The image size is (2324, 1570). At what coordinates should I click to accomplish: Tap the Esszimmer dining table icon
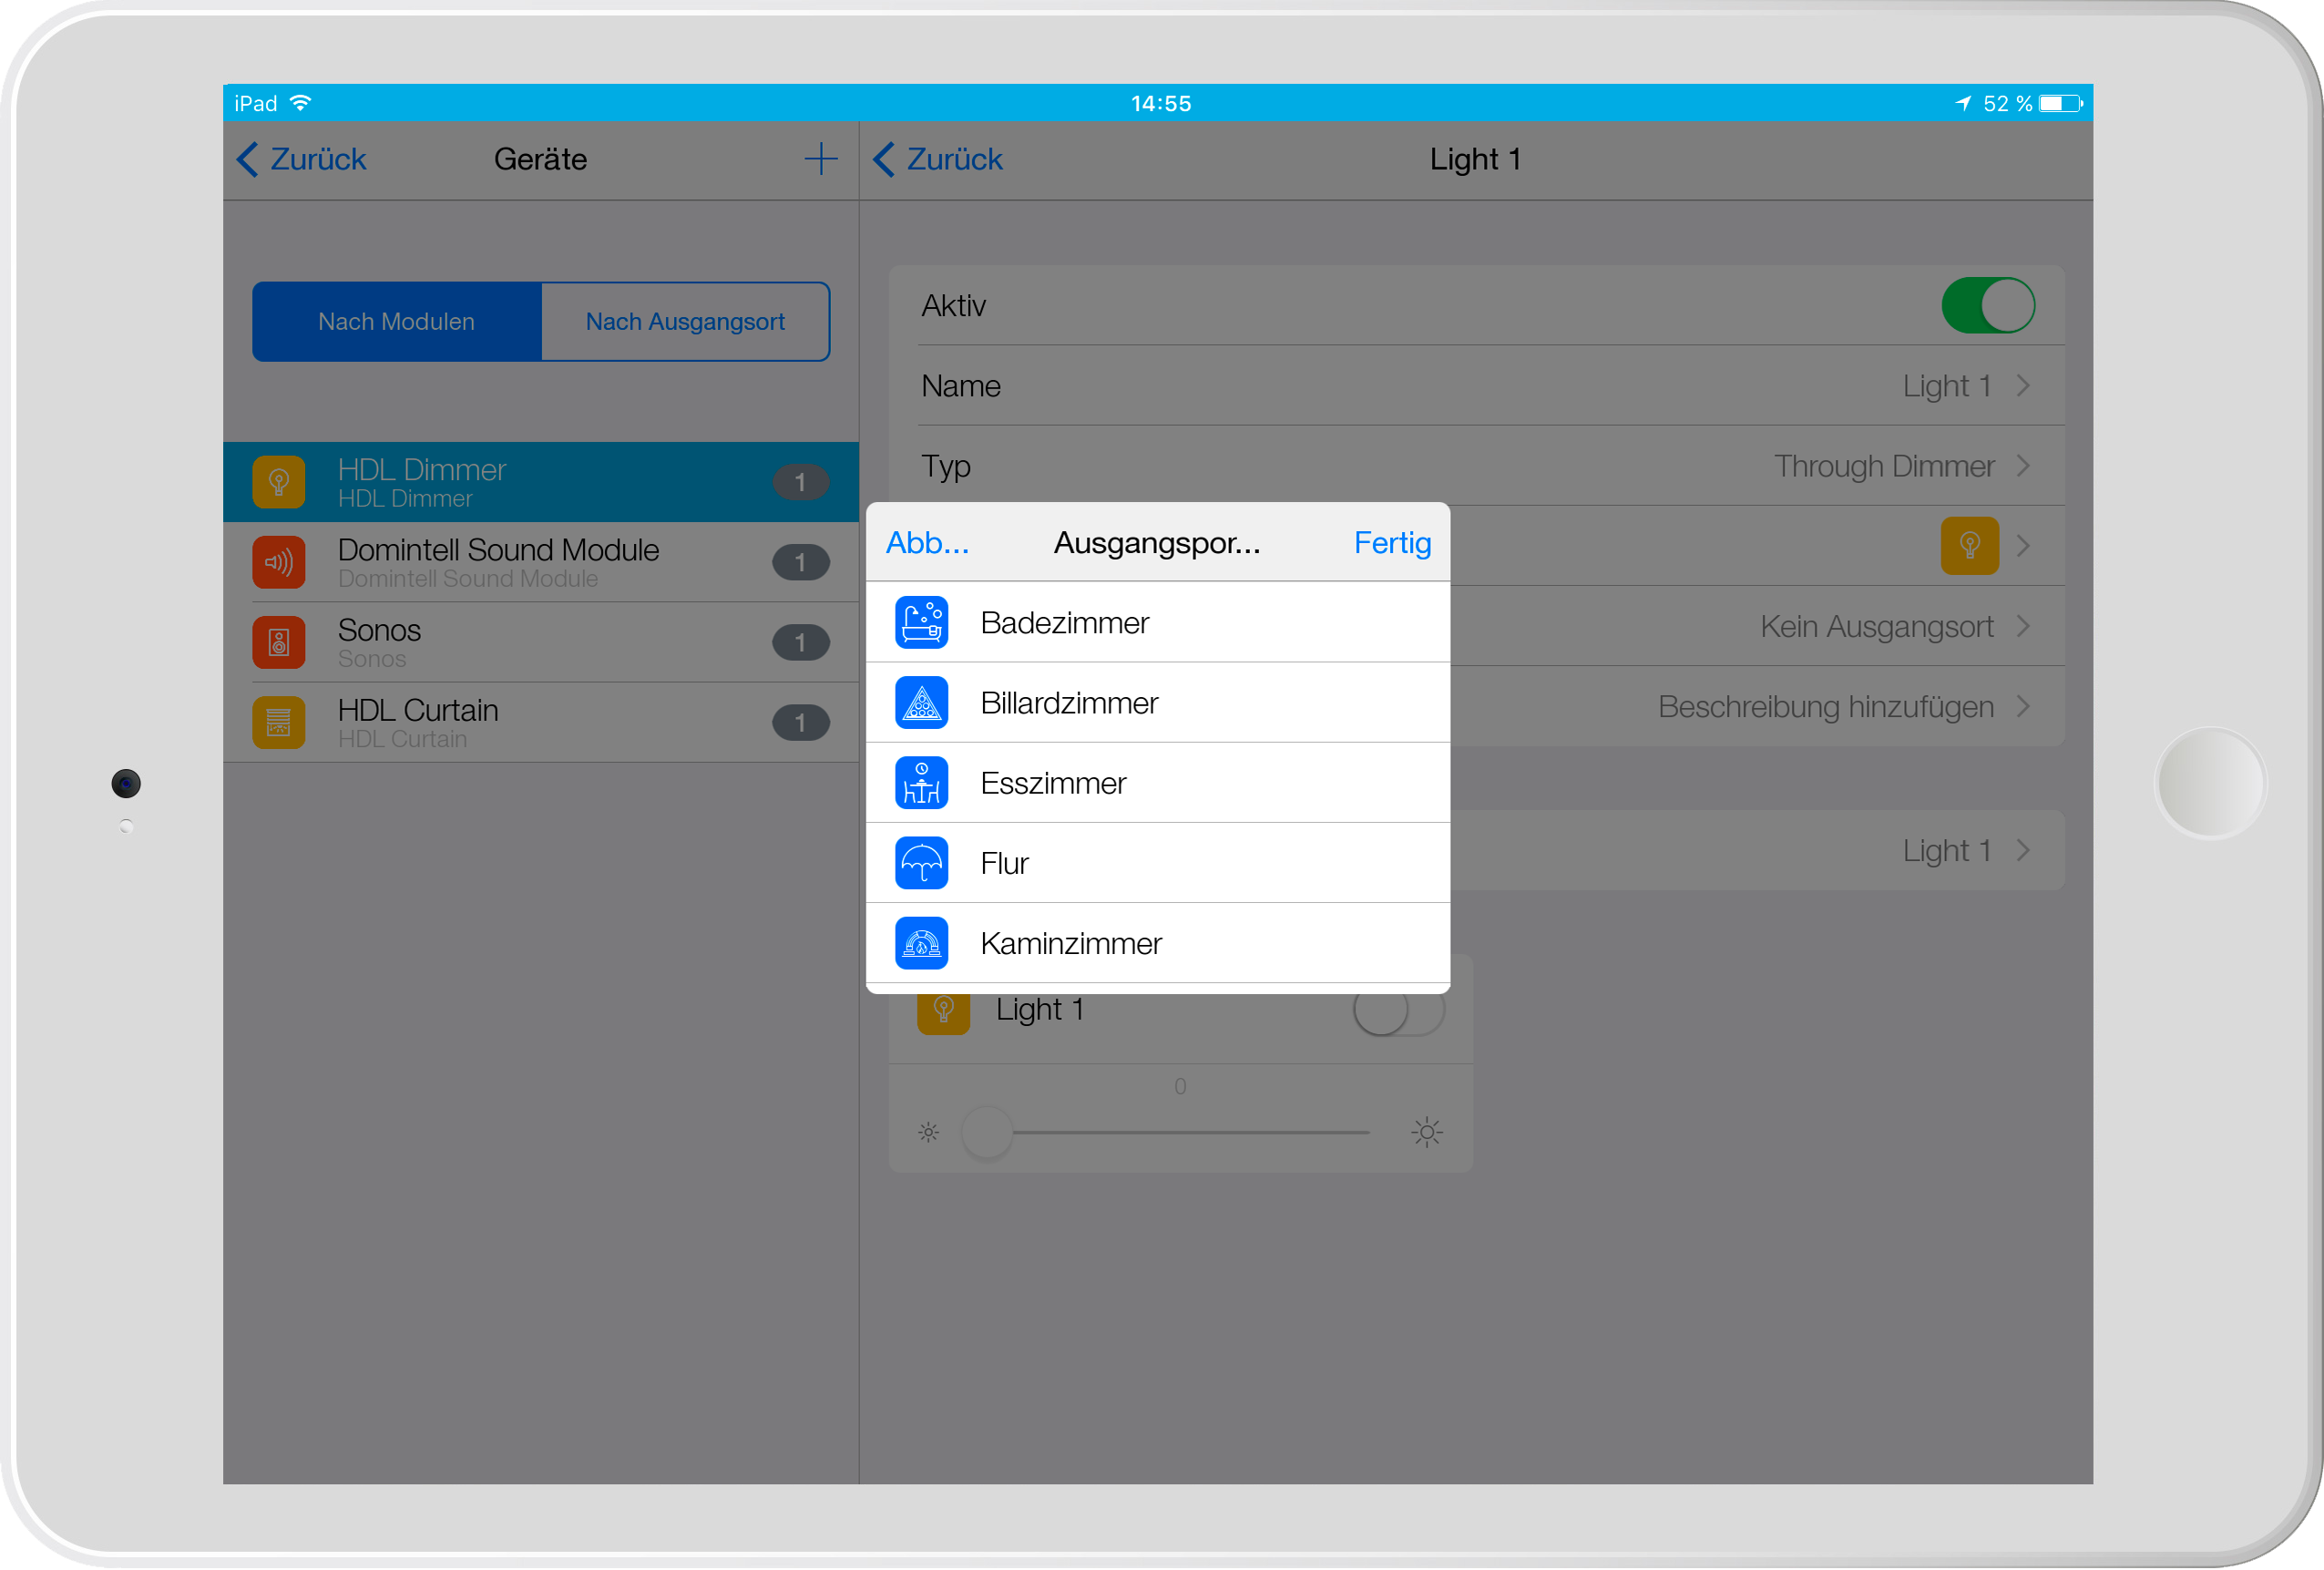[921, 782]
